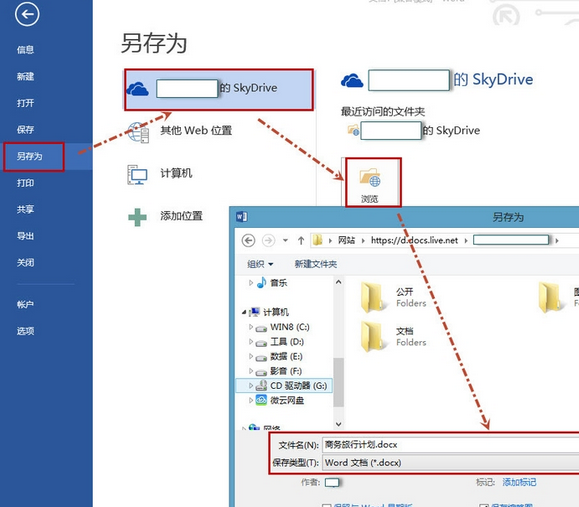Click the 文件名 input field
The image size is (579, 507).
(450, 445)
